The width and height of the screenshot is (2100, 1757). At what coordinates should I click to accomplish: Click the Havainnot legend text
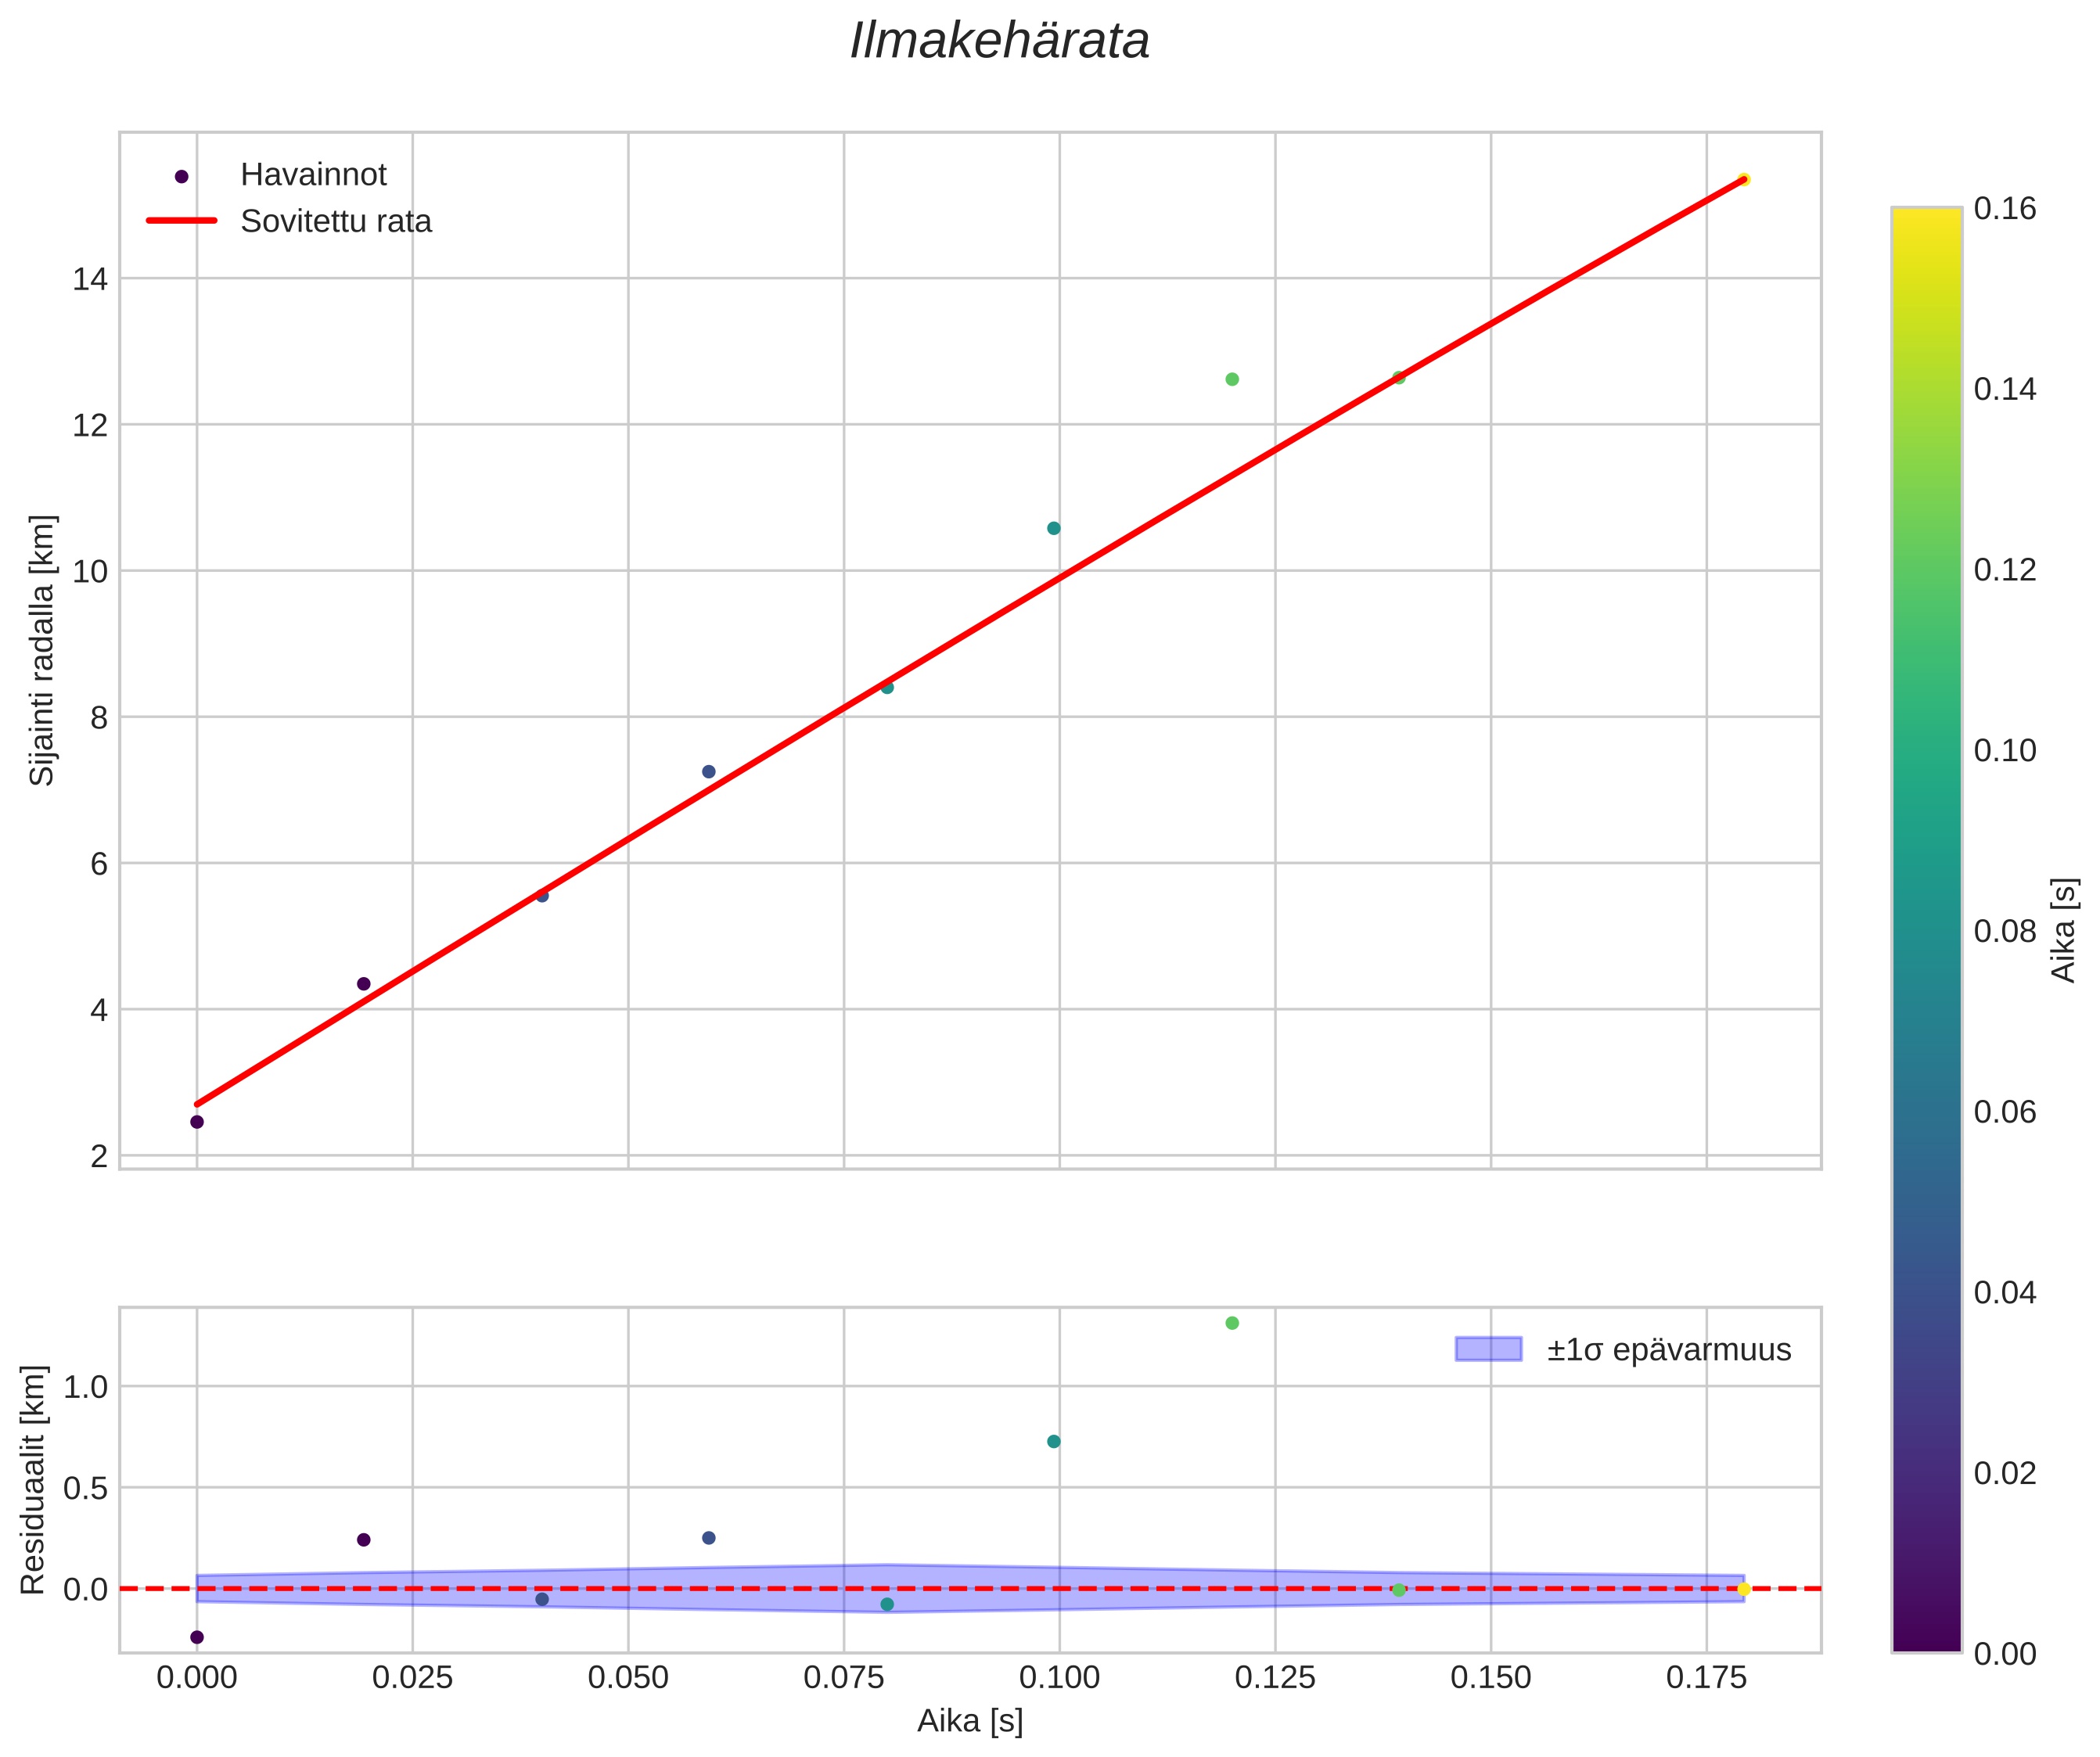[x=313, y=175]
